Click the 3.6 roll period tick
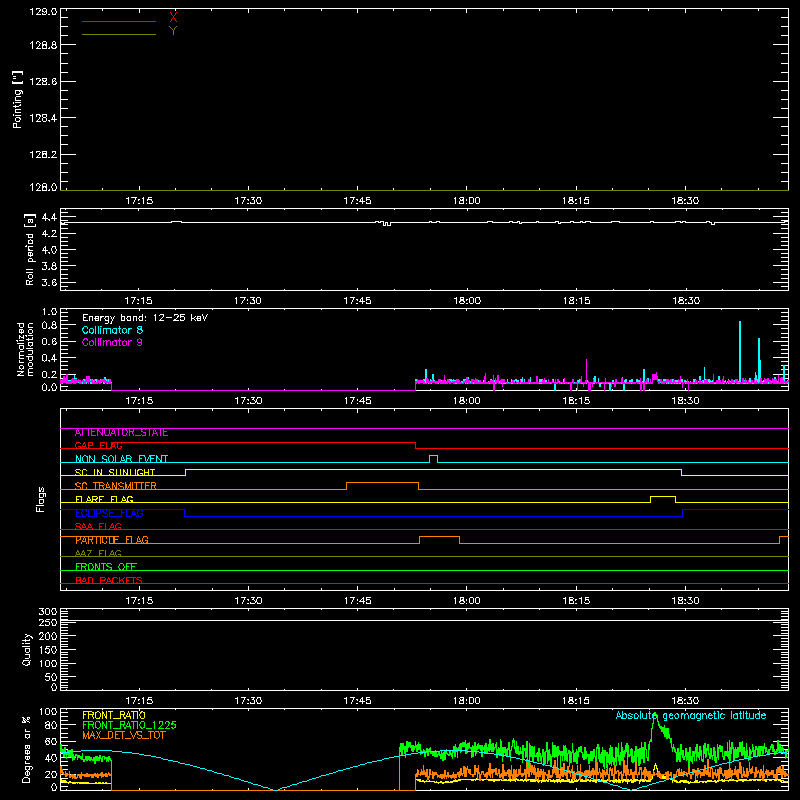 tap(49, 282)
